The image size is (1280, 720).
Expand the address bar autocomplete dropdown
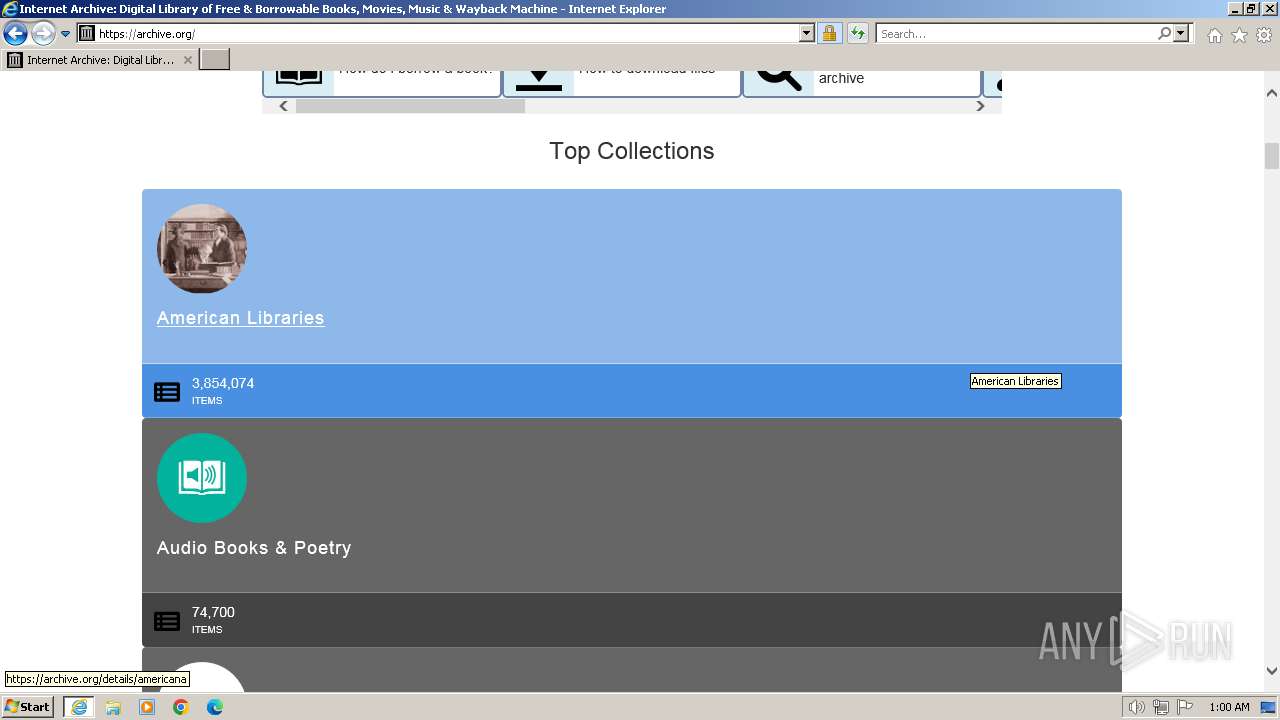coord(807,33)
